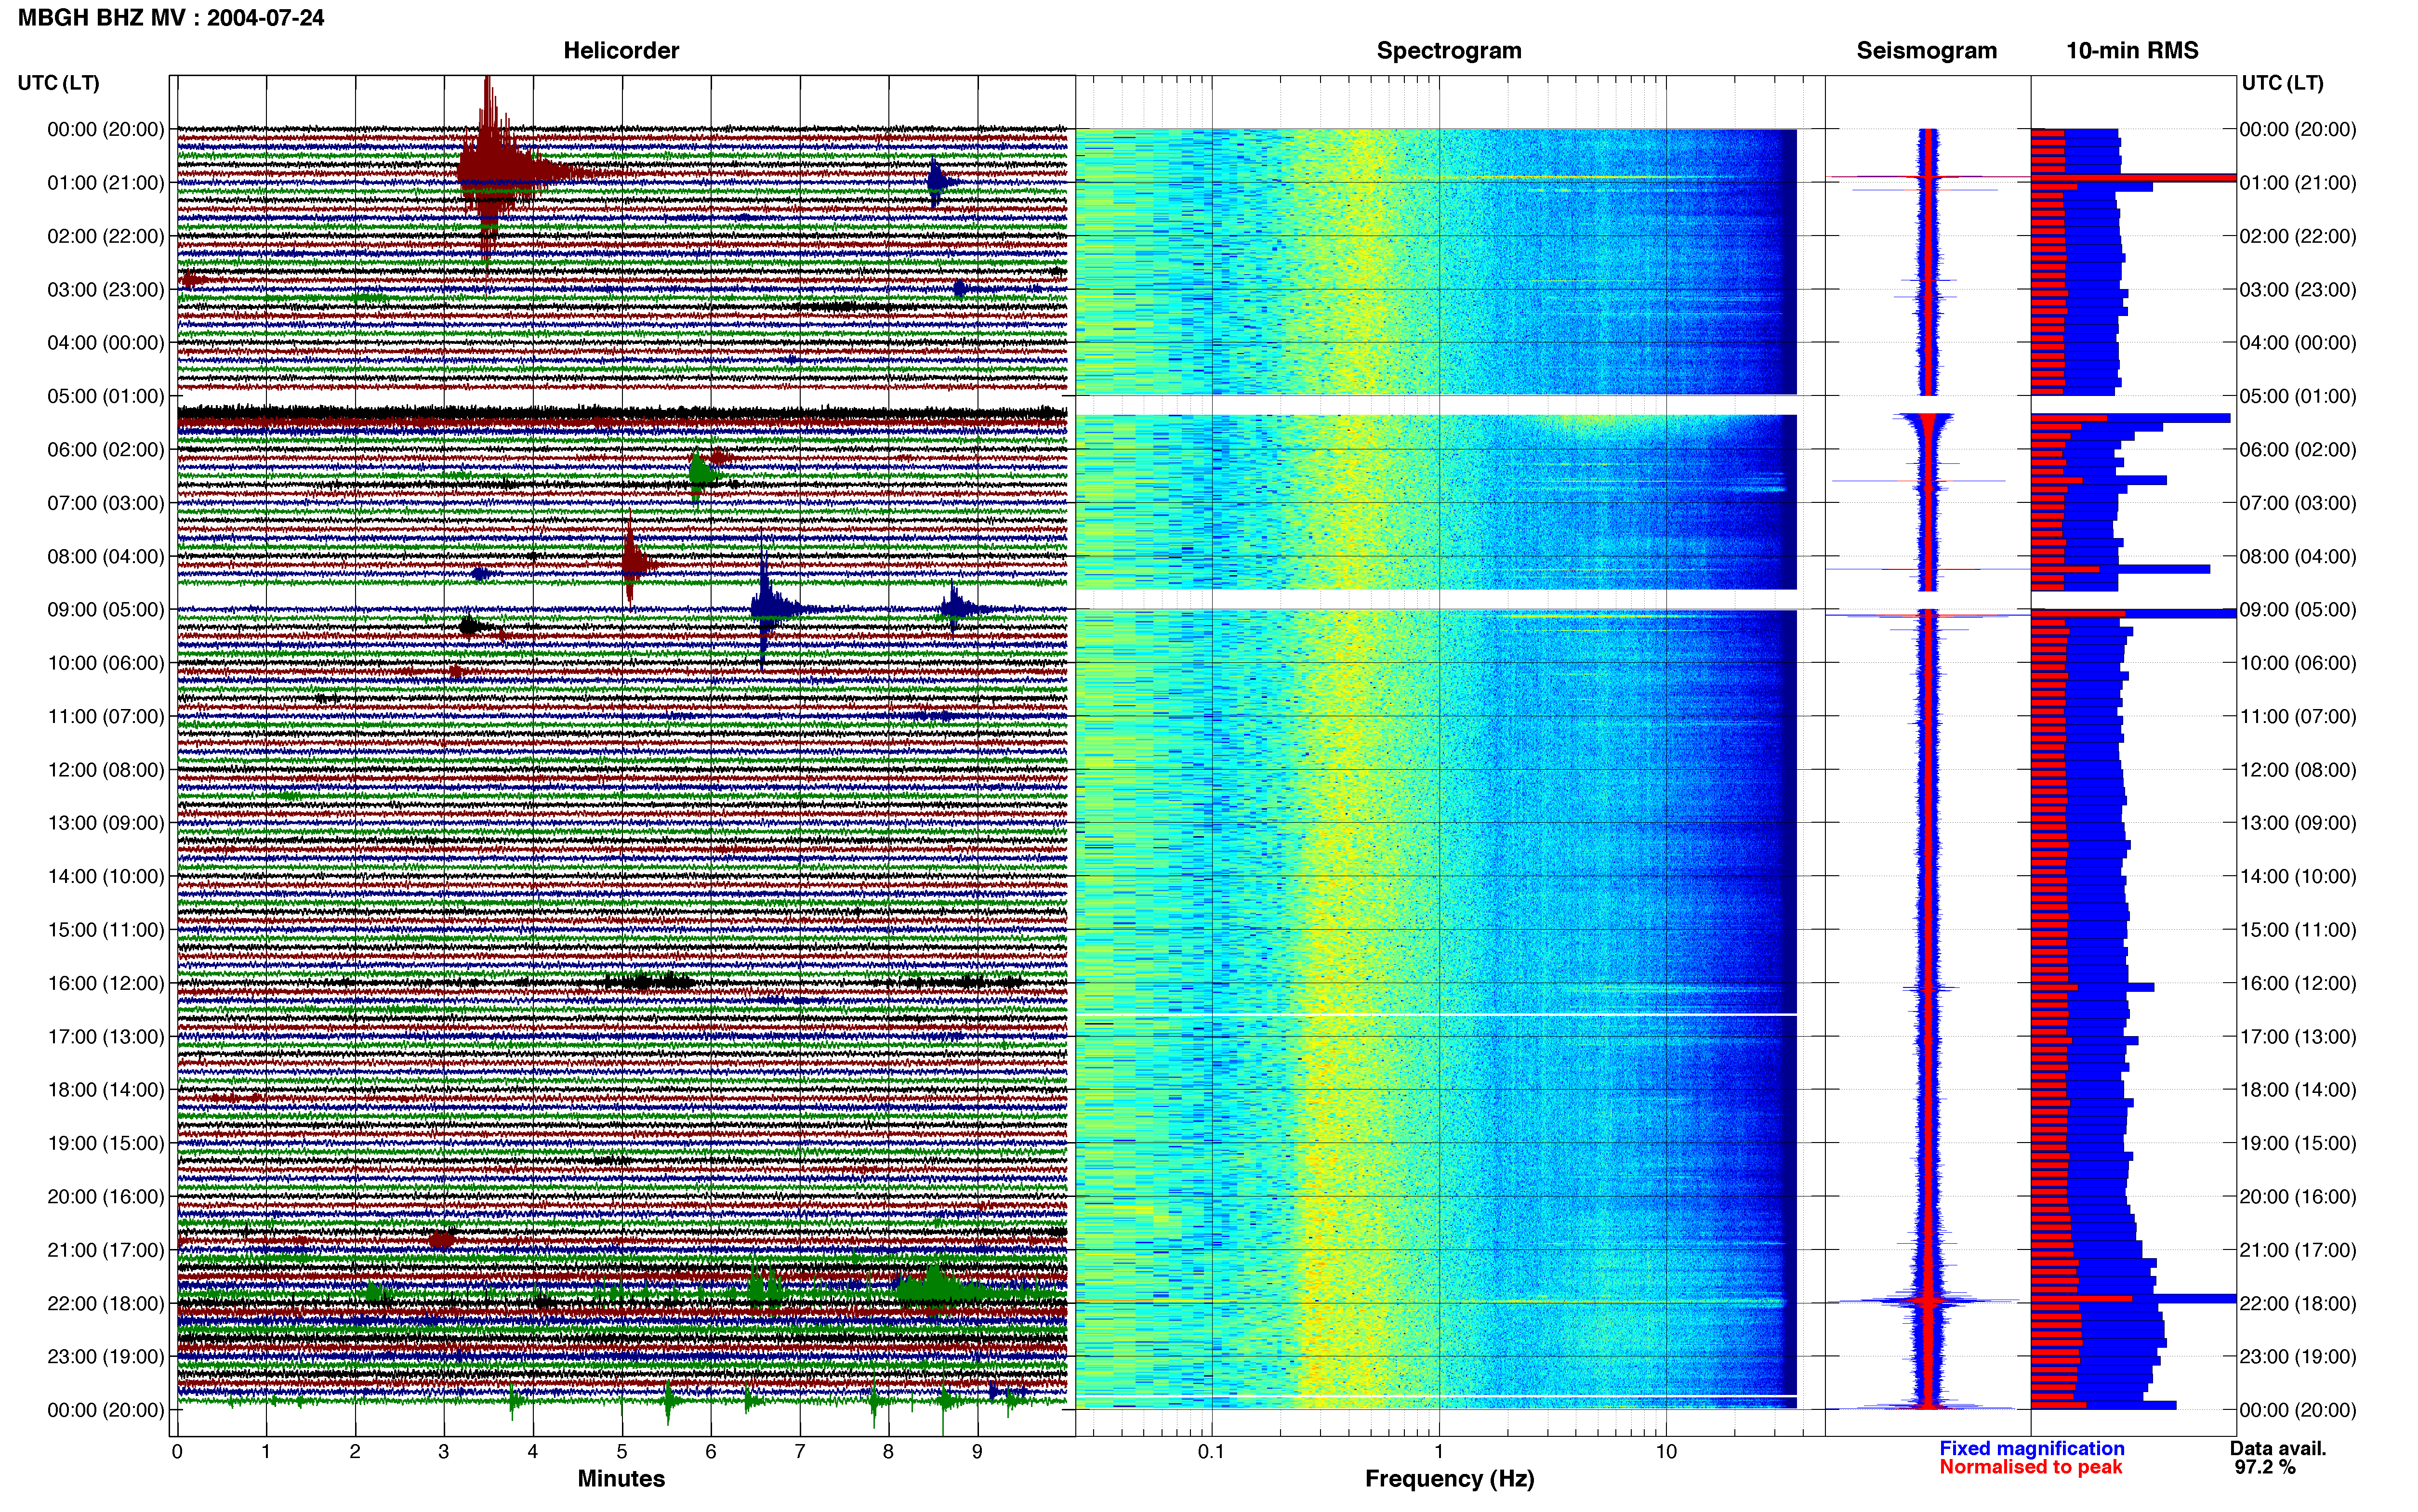This screenshot has height=1512, width=2418.
Task: Click the left 'UTC (LT)' axis label
Action: click(58, 83)
